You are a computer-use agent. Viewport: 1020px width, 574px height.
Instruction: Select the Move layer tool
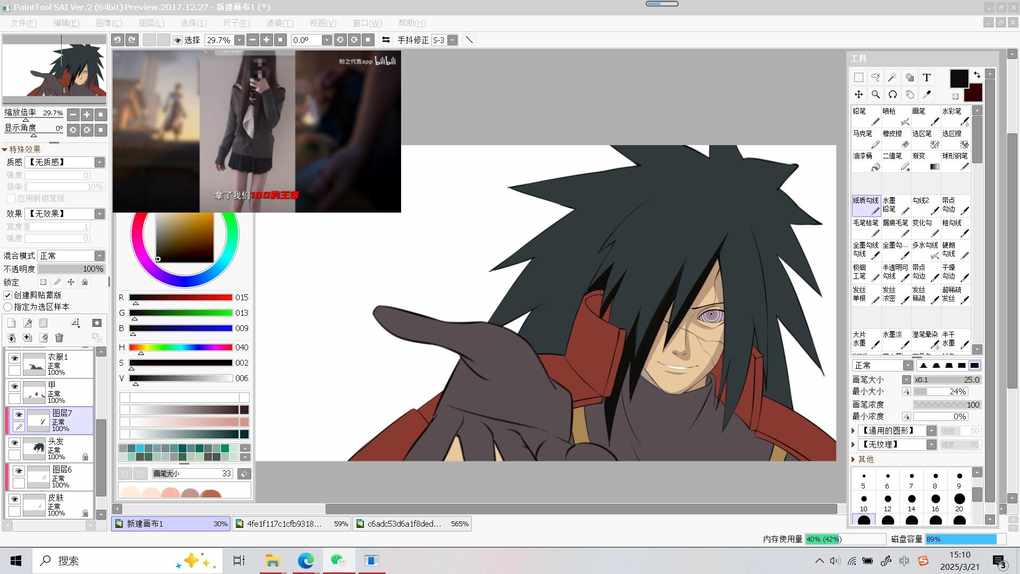coord(859,94)
